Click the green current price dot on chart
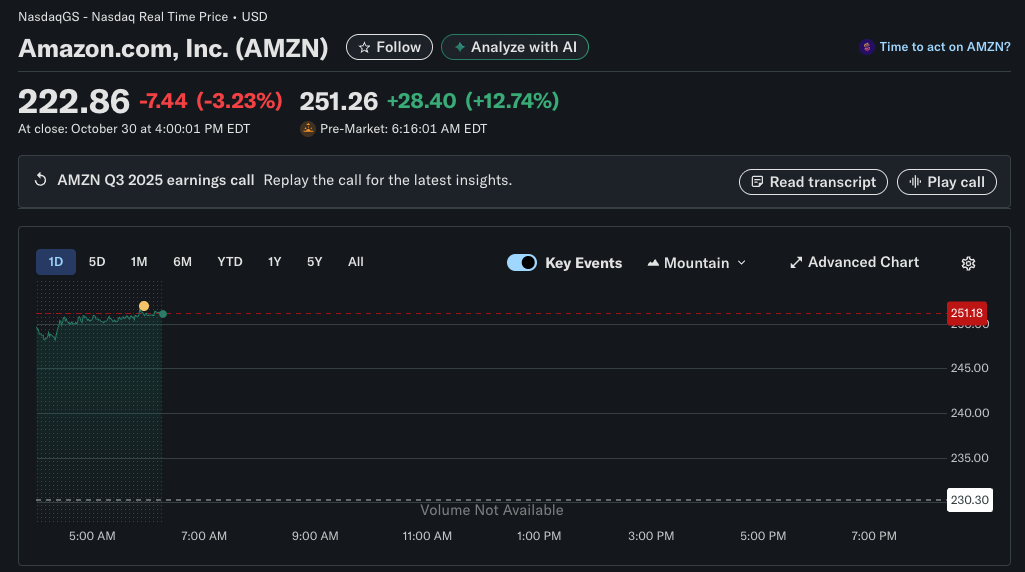Viewport: 1025px width, 572px height. pyautogui.click(x=163, y=314)
